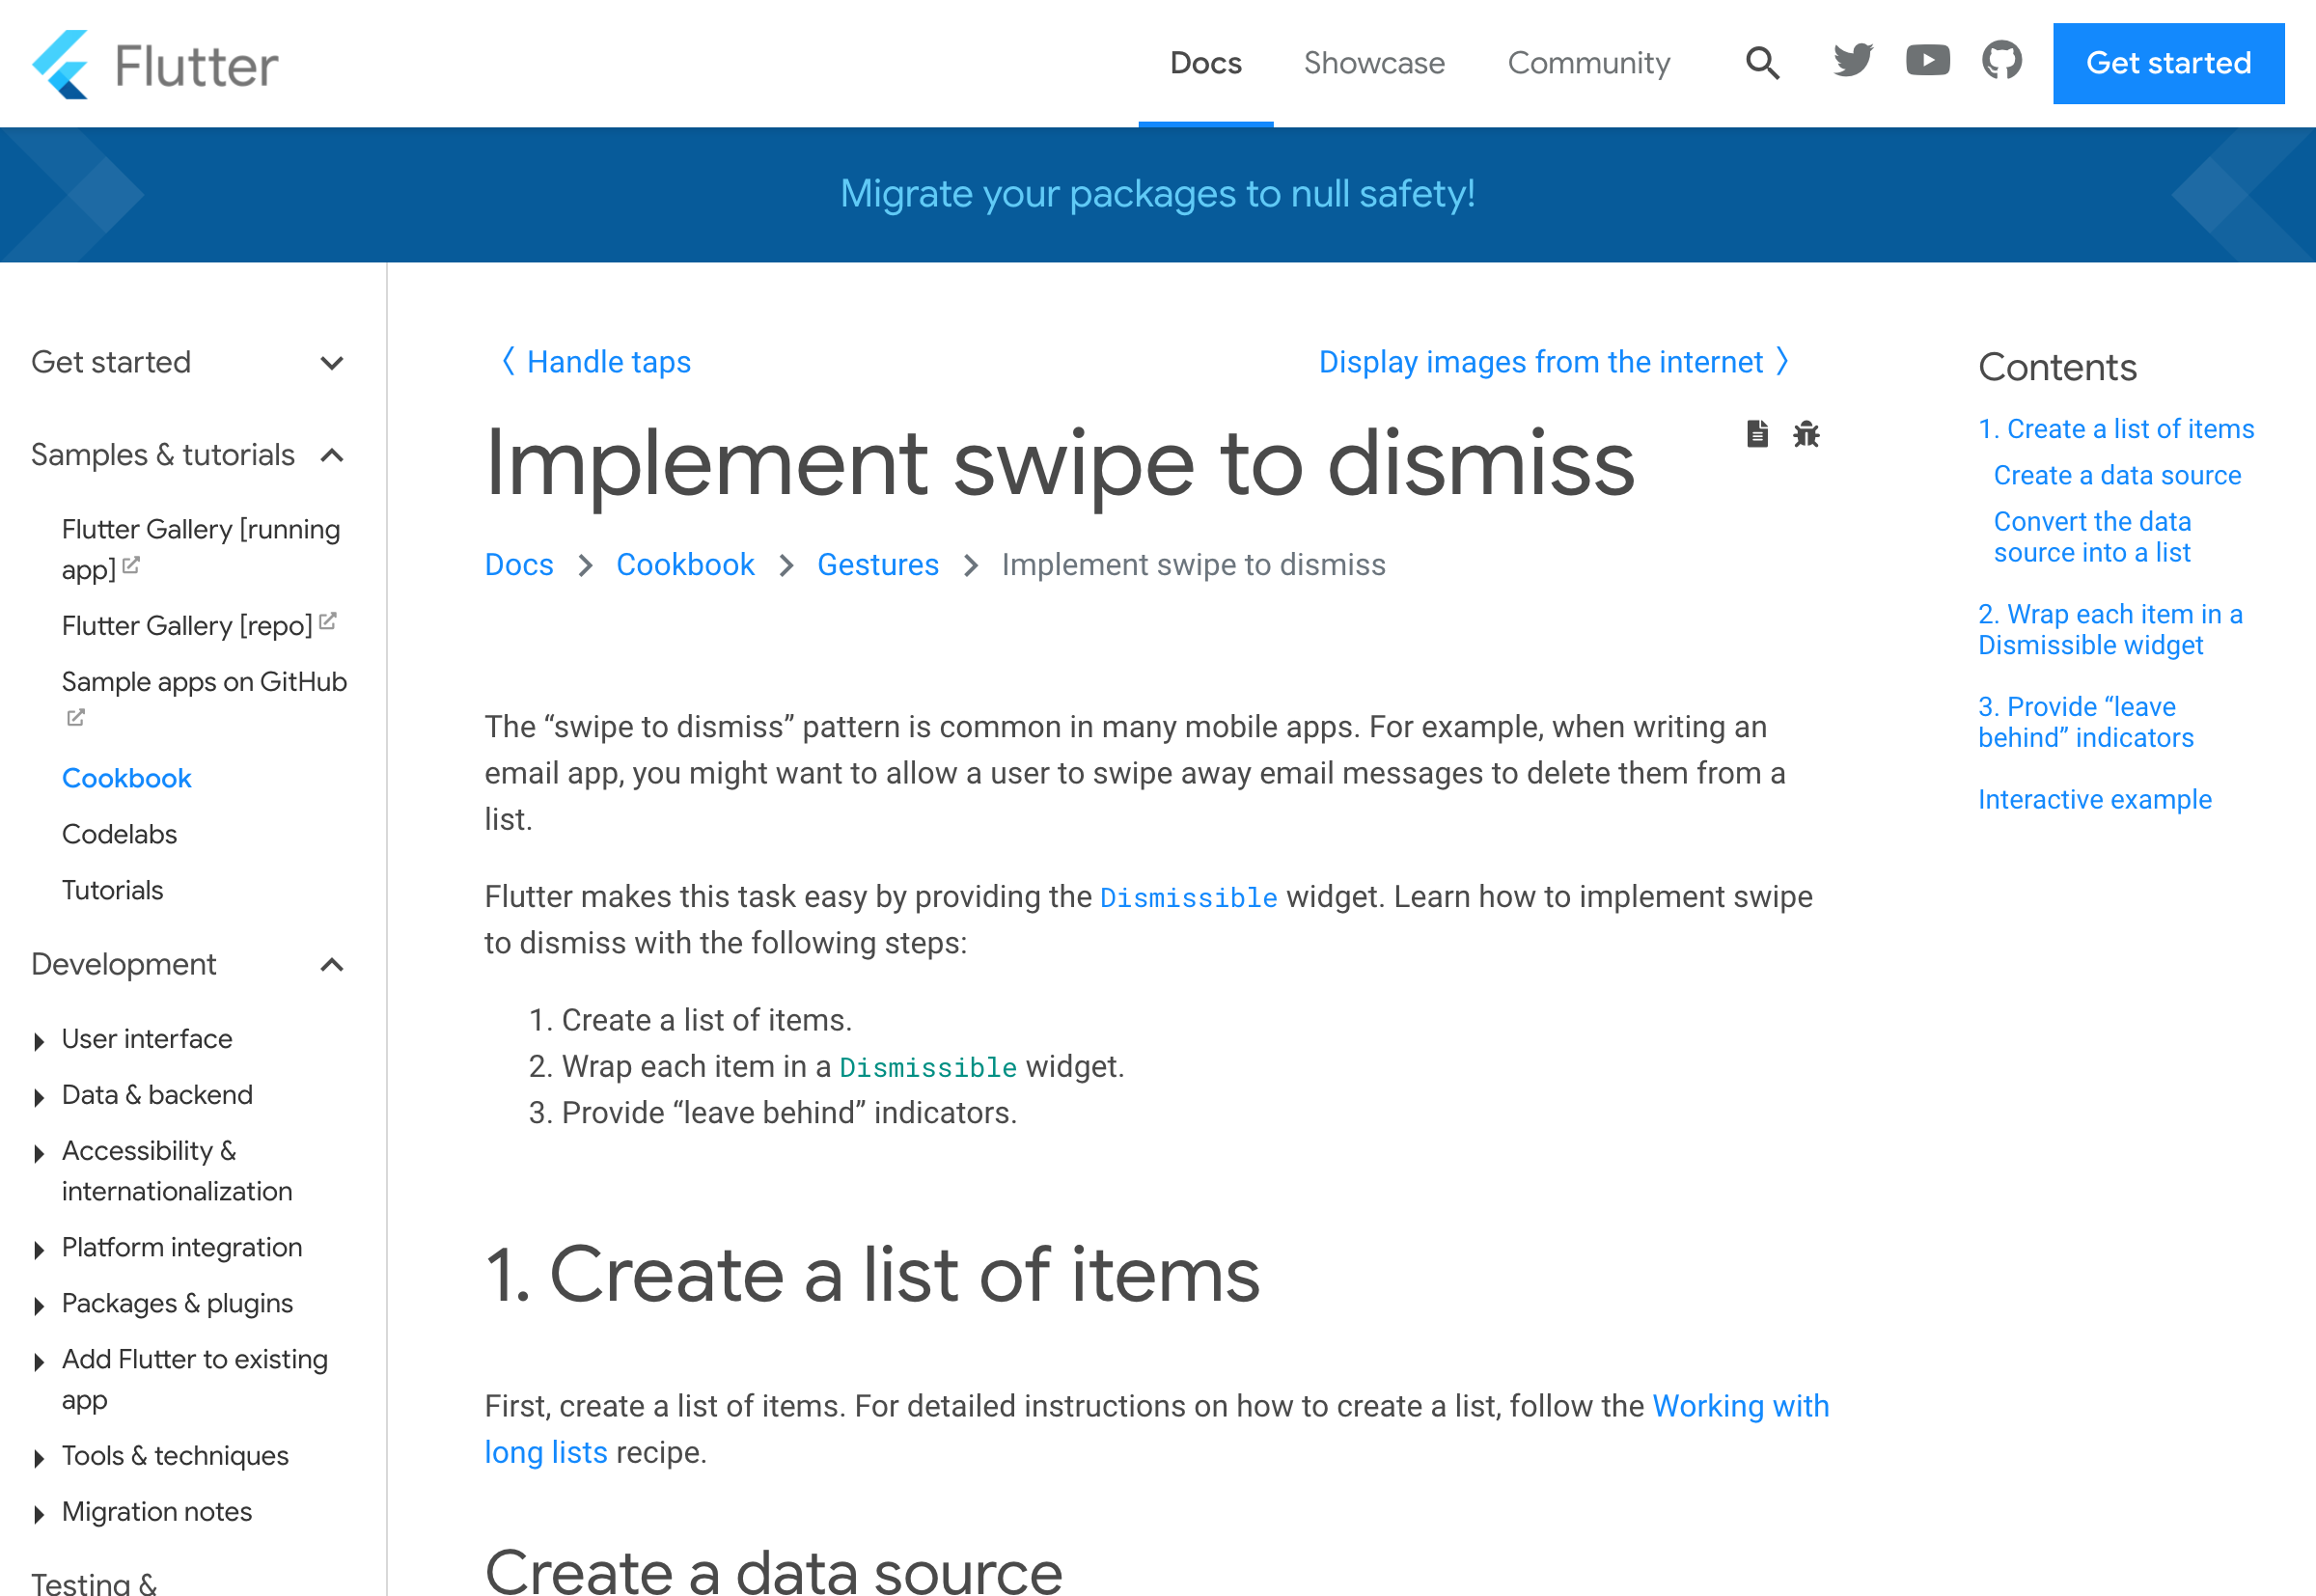Click left arrow chevron to navigate Handle taps
The image size is (2316, 1596).
(x=507, y=361)
